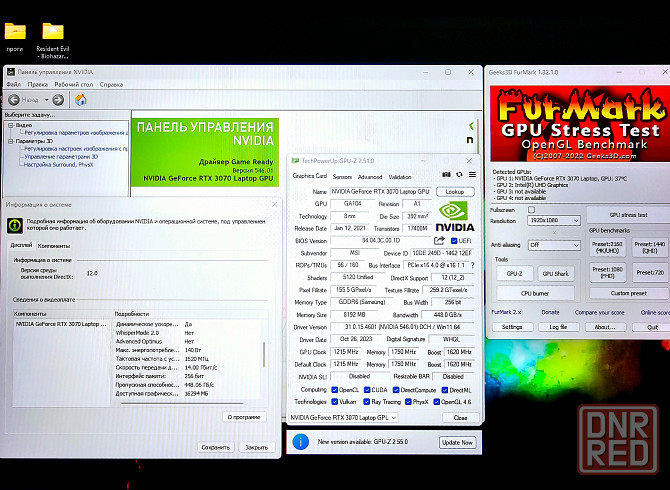Image resolution: width=670 pixels, height=490 pixels.
Task: Open back history dropdown arrow in NVIDIA panel
Action: [47, 100]
